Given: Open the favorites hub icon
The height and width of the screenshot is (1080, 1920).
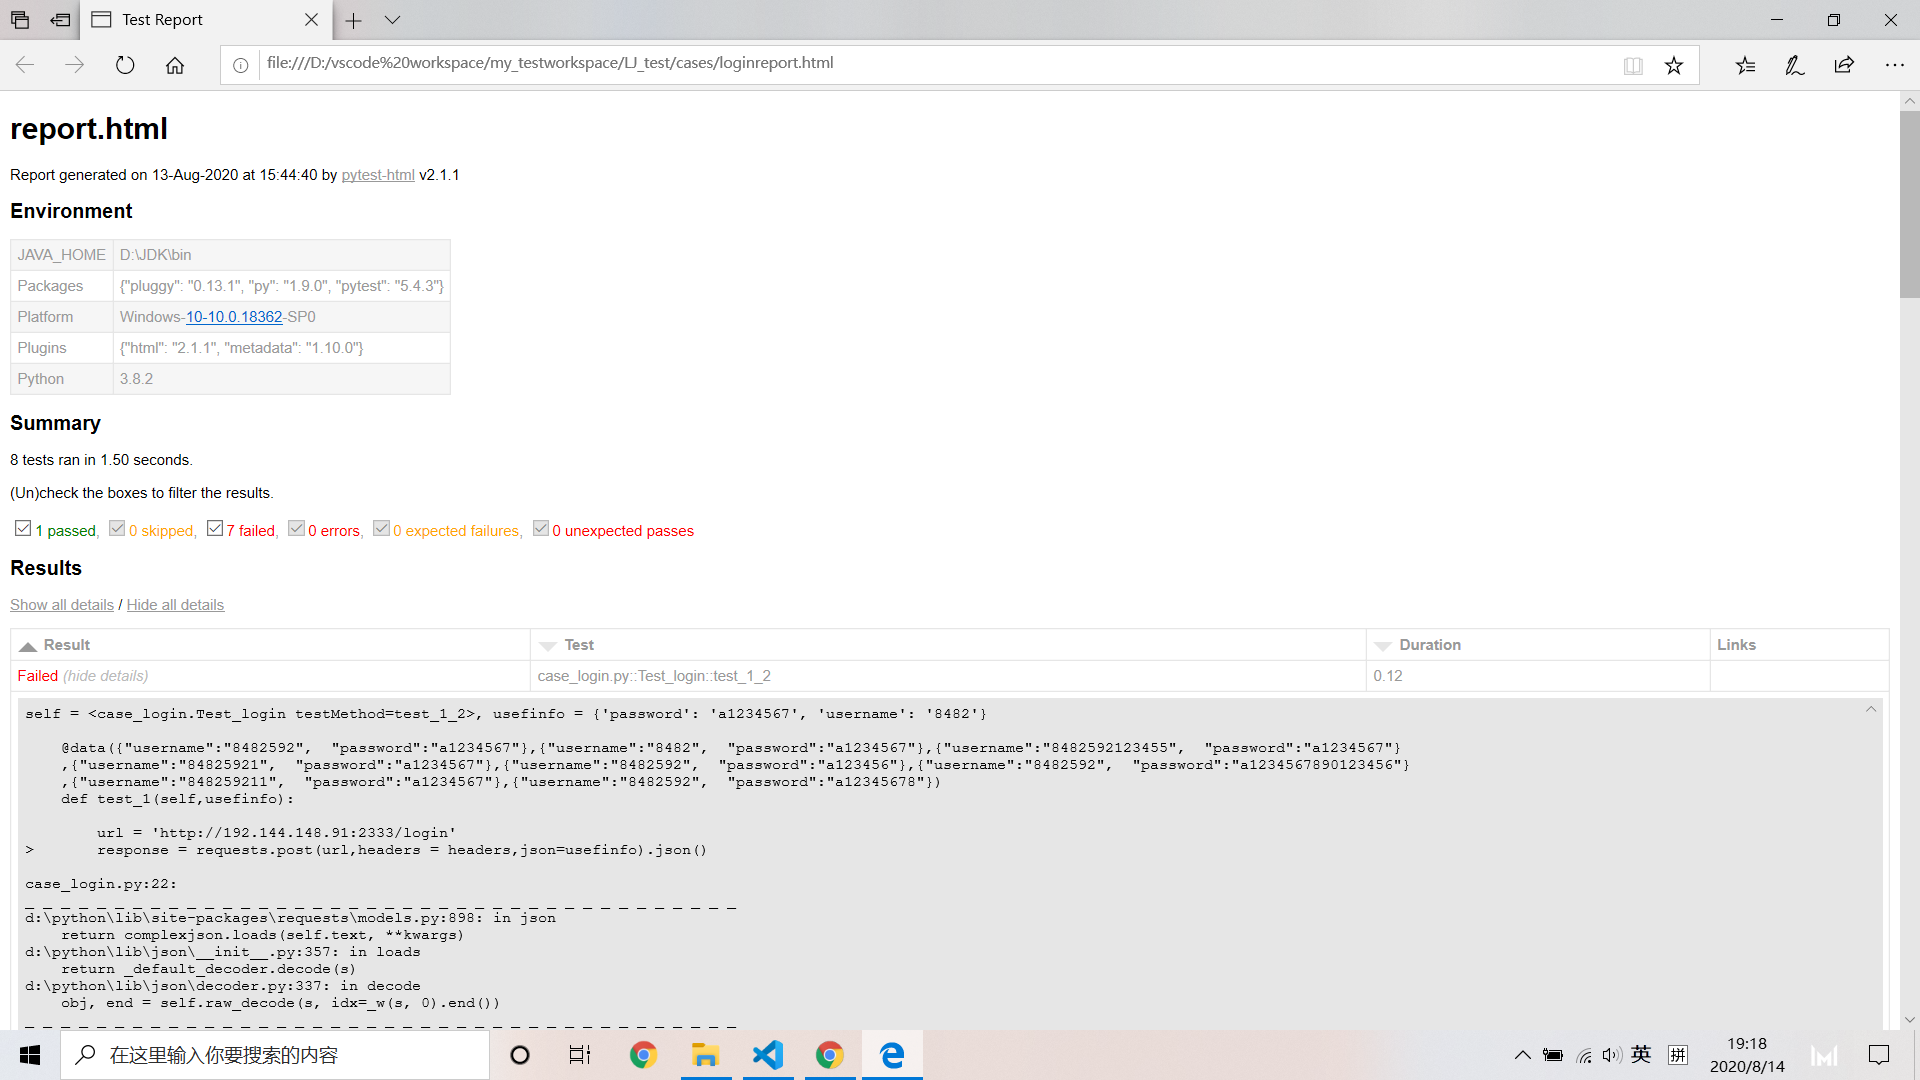Looking at the screenshot, I should click(1745, 65).
